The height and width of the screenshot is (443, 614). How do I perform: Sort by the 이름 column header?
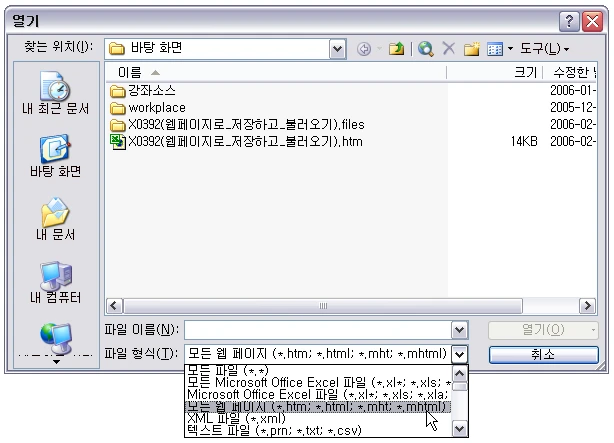[x=276, y=72]
